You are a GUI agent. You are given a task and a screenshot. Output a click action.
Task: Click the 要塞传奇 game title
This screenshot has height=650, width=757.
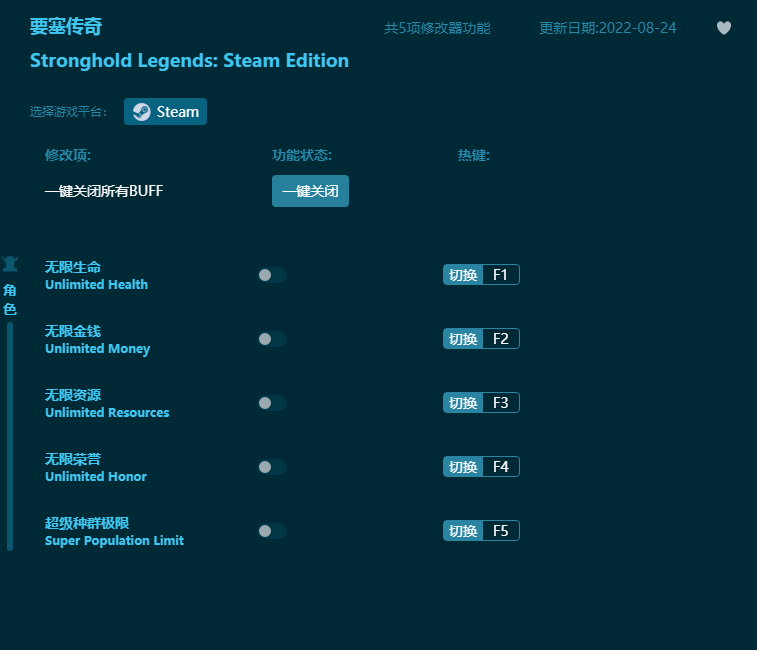coord(66,27)
